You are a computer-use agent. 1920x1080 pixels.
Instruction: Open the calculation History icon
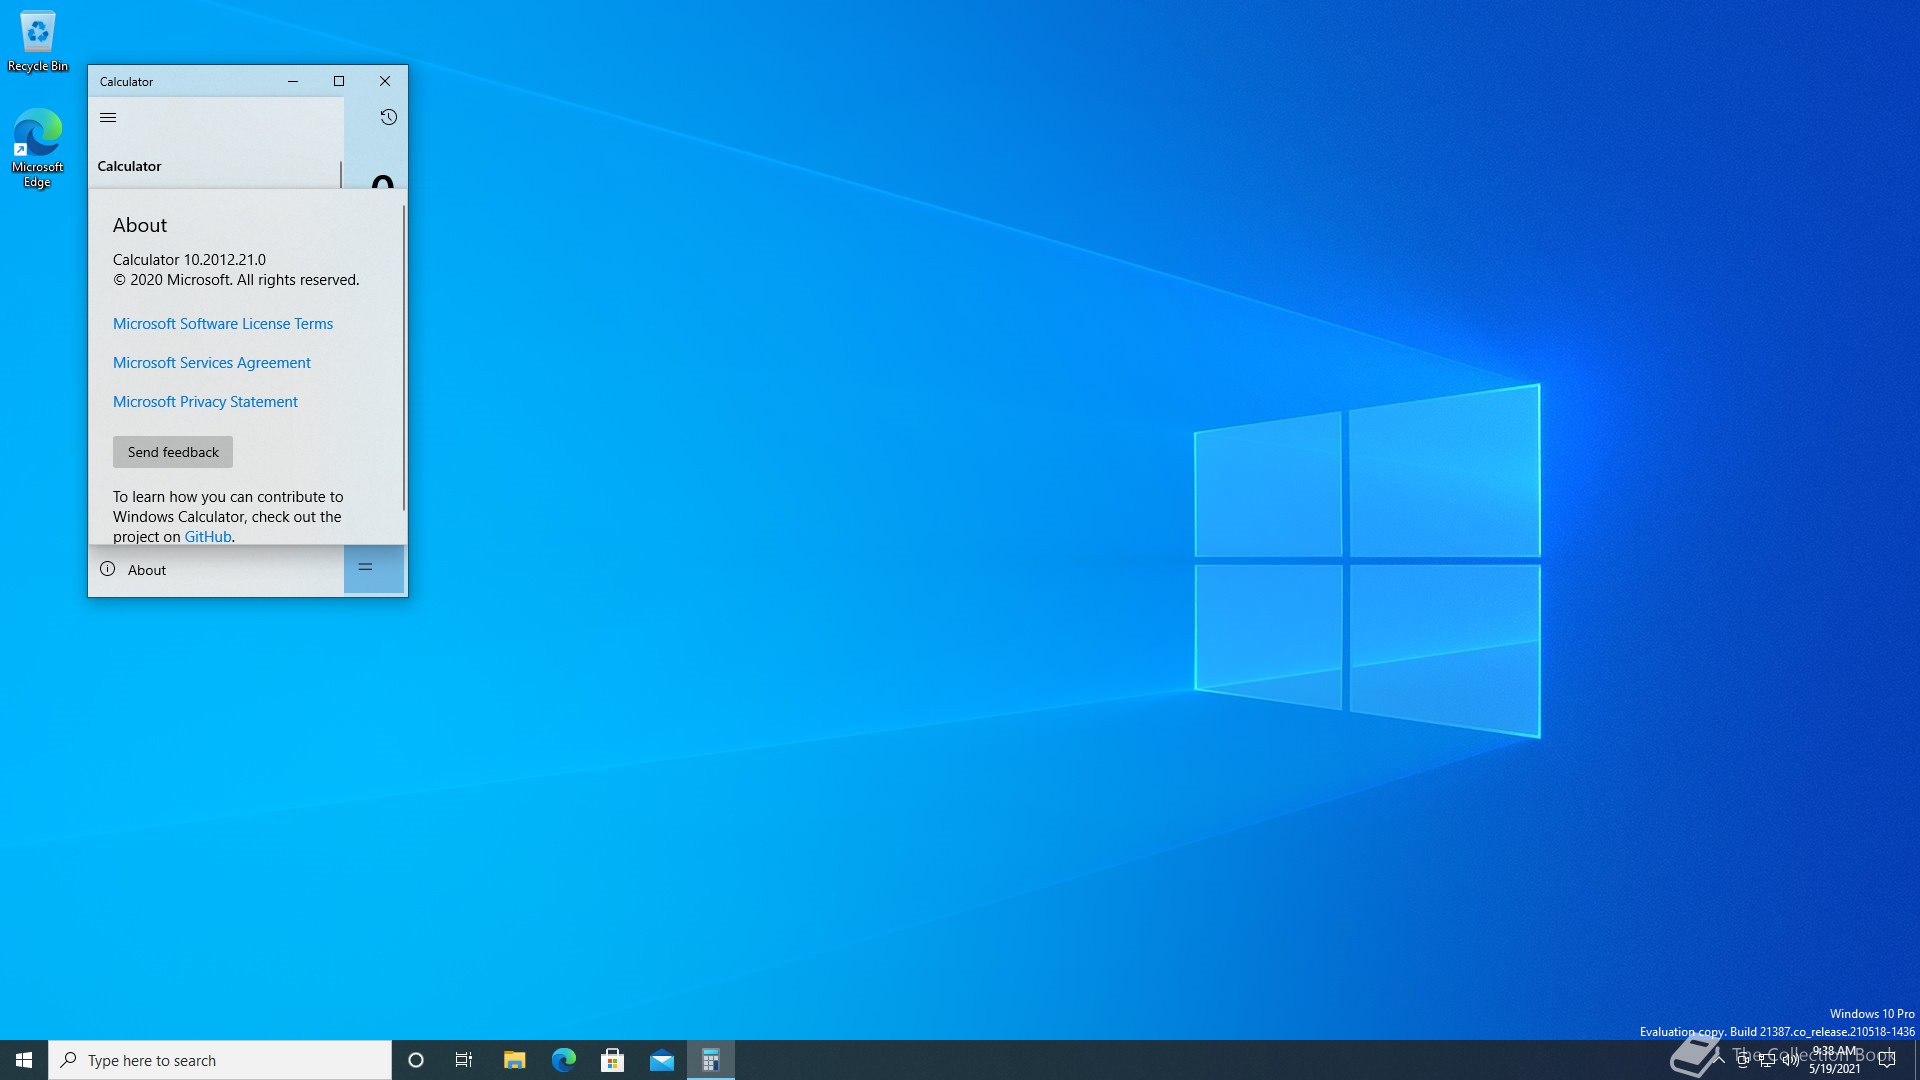[388, 118]
